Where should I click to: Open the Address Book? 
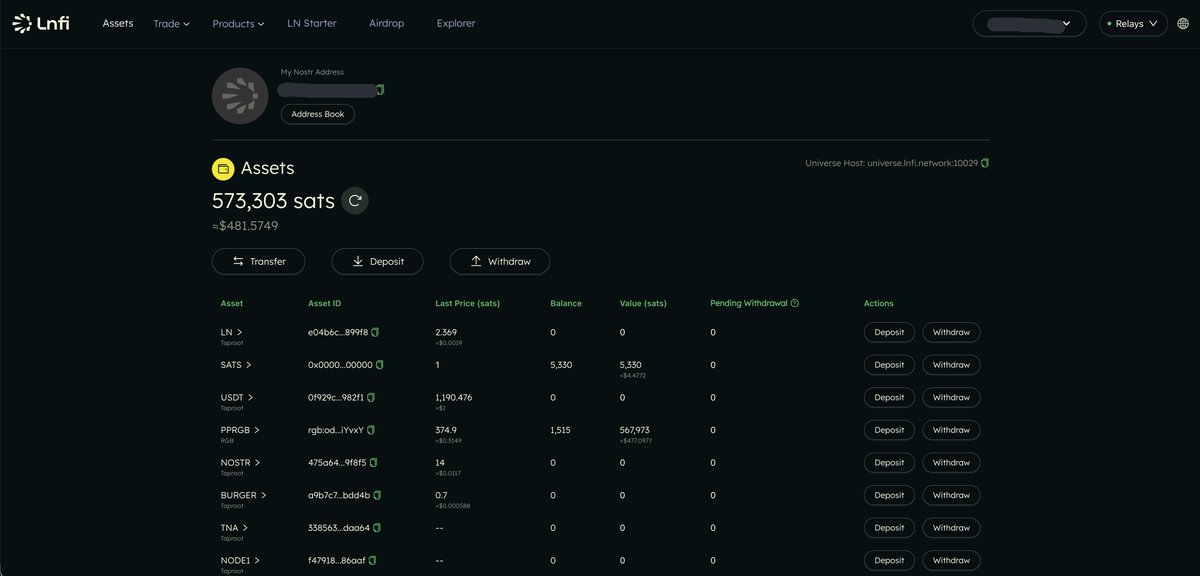click(x=317, y=114)
